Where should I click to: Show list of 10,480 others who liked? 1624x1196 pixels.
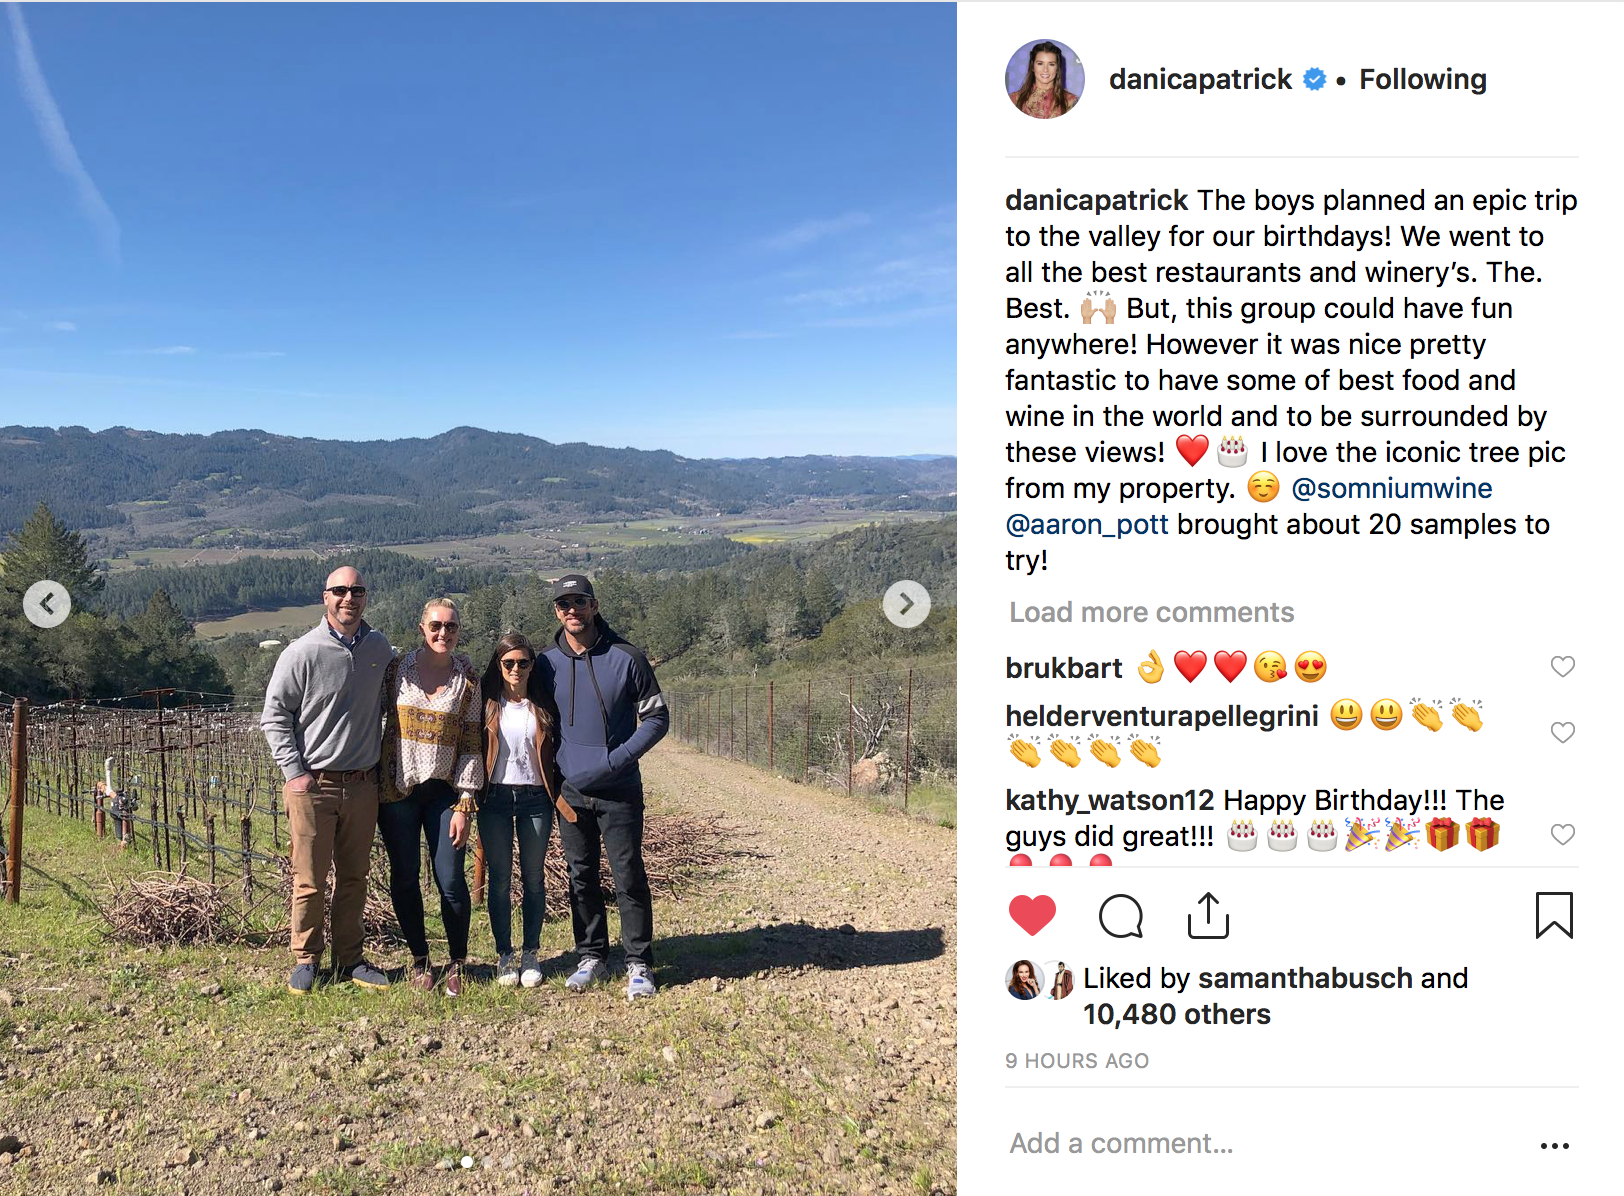[1177, 1014]
